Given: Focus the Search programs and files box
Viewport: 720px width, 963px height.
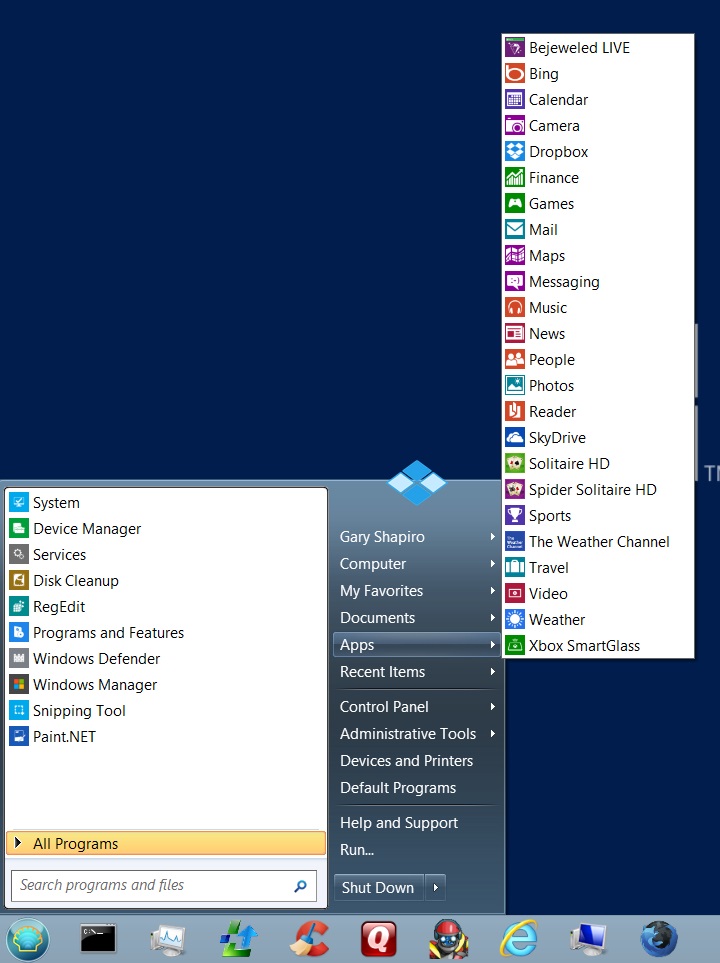Looking at the screenshot, I should pos(164,886).
